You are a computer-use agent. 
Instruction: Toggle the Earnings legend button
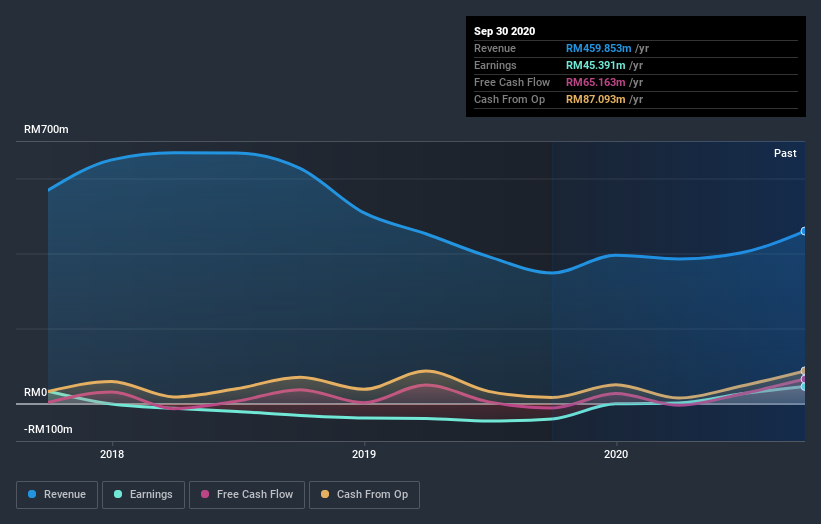[x=143, y=495]
